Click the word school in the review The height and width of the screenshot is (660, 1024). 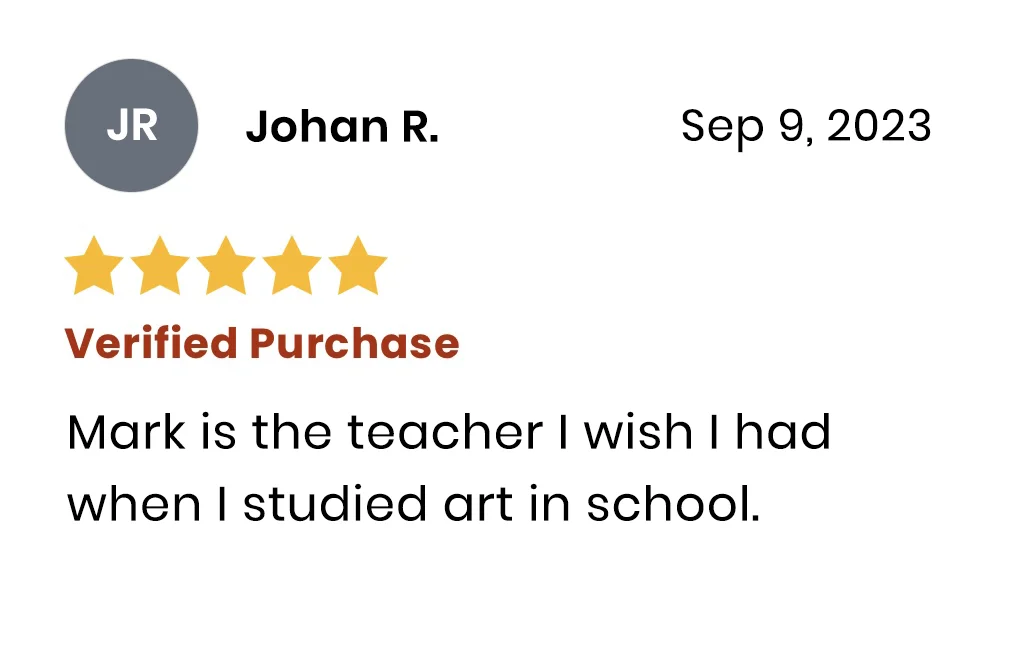[x=667, y=505]
